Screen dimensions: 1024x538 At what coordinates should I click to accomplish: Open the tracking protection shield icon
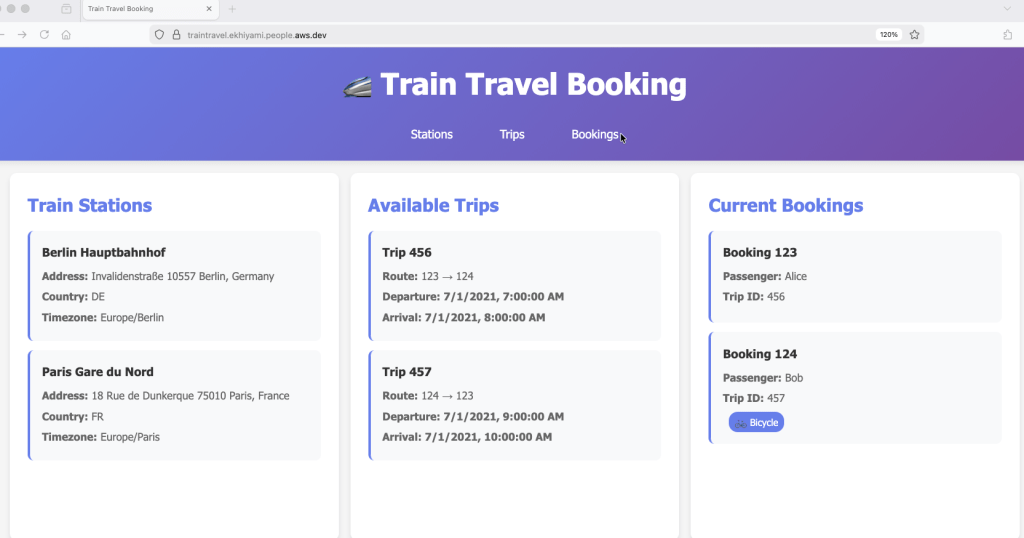click(x=159, y=34)
